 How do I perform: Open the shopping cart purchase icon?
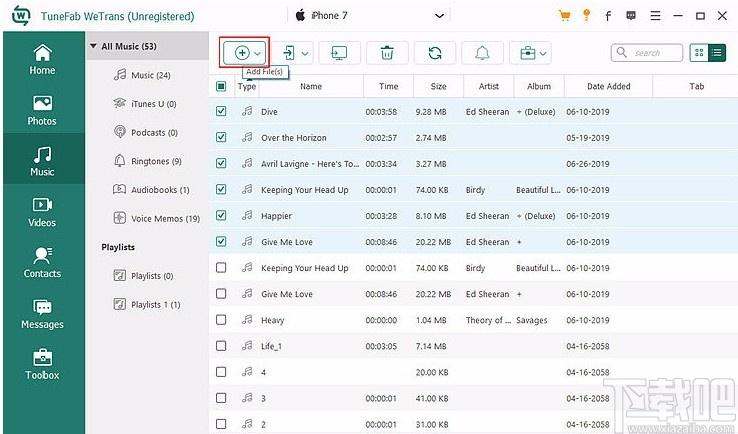(x=564, y=16)
